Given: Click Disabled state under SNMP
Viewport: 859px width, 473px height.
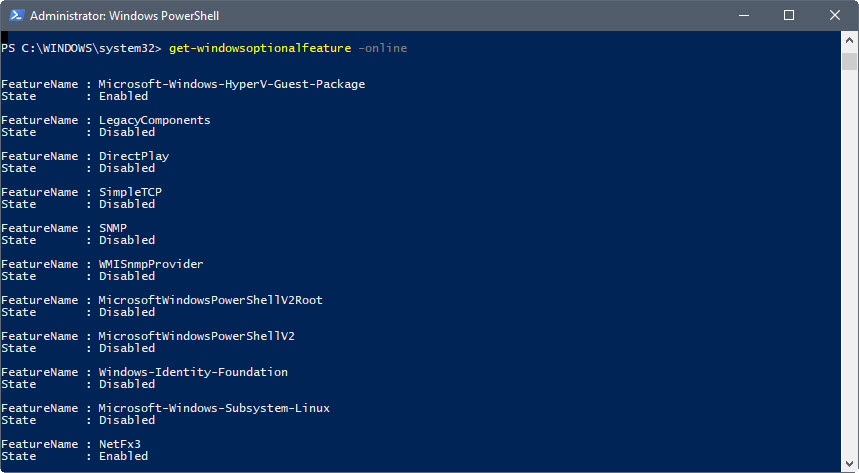Looking at the screenshot, I should coord(127,240).
